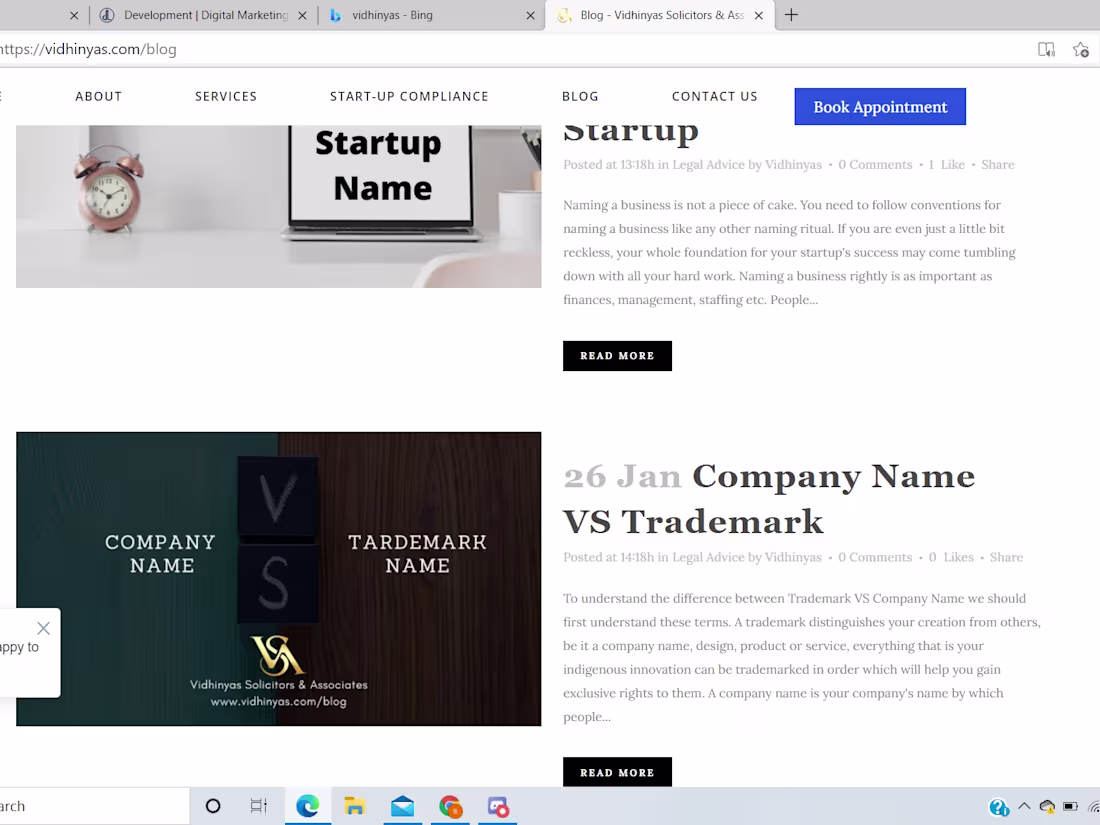Open immersive reader icon in address bar

1046,50
